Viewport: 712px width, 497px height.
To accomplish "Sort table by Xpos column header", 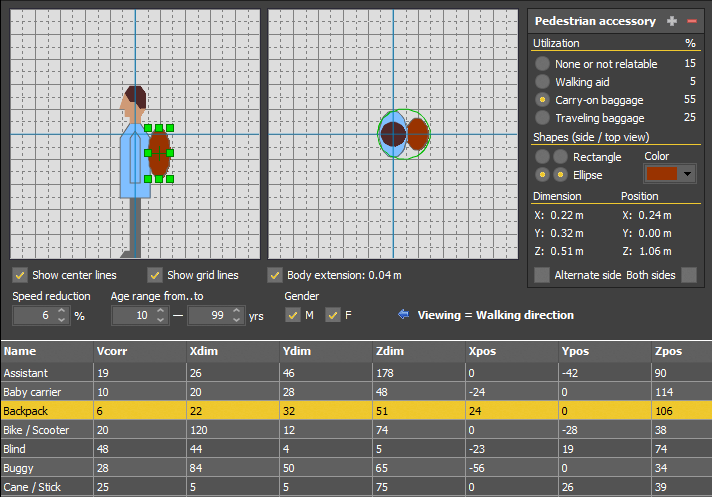I will pos(512,351).
